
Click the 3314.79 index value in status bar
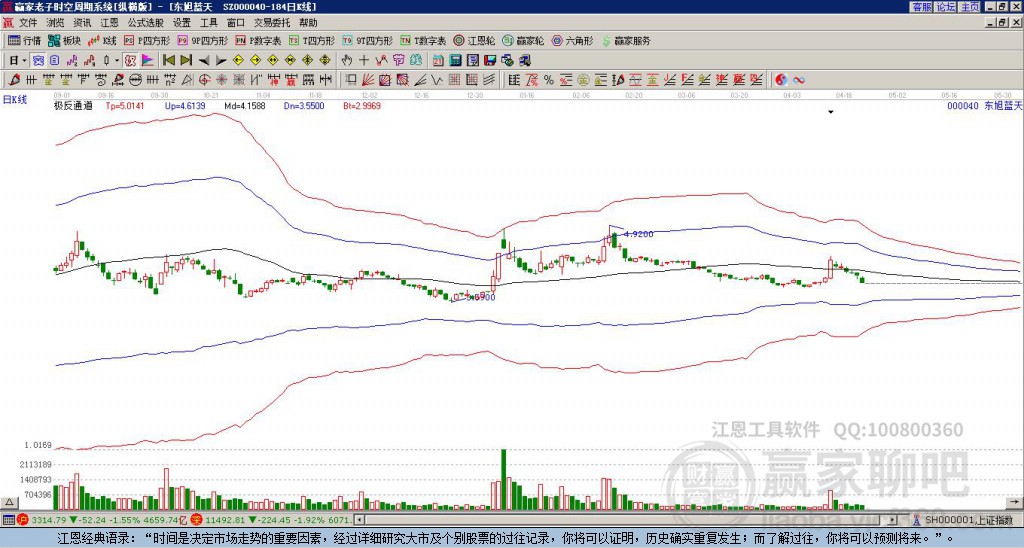pos(50,520)
